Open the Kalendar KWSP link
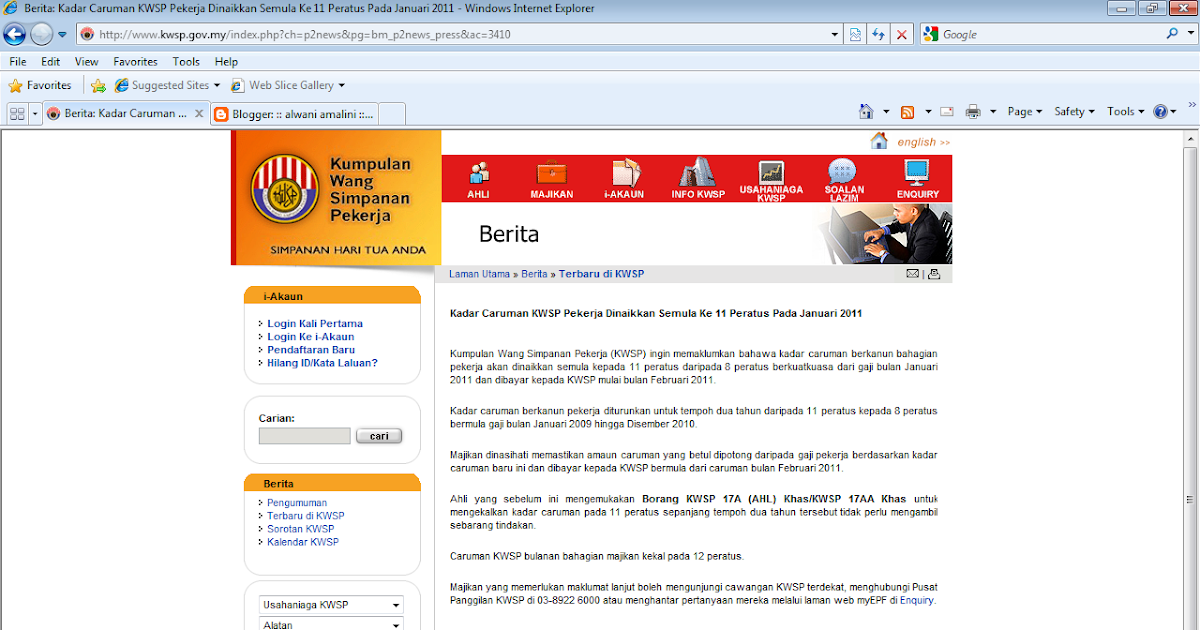1200x630 pixels. [303, 542]
